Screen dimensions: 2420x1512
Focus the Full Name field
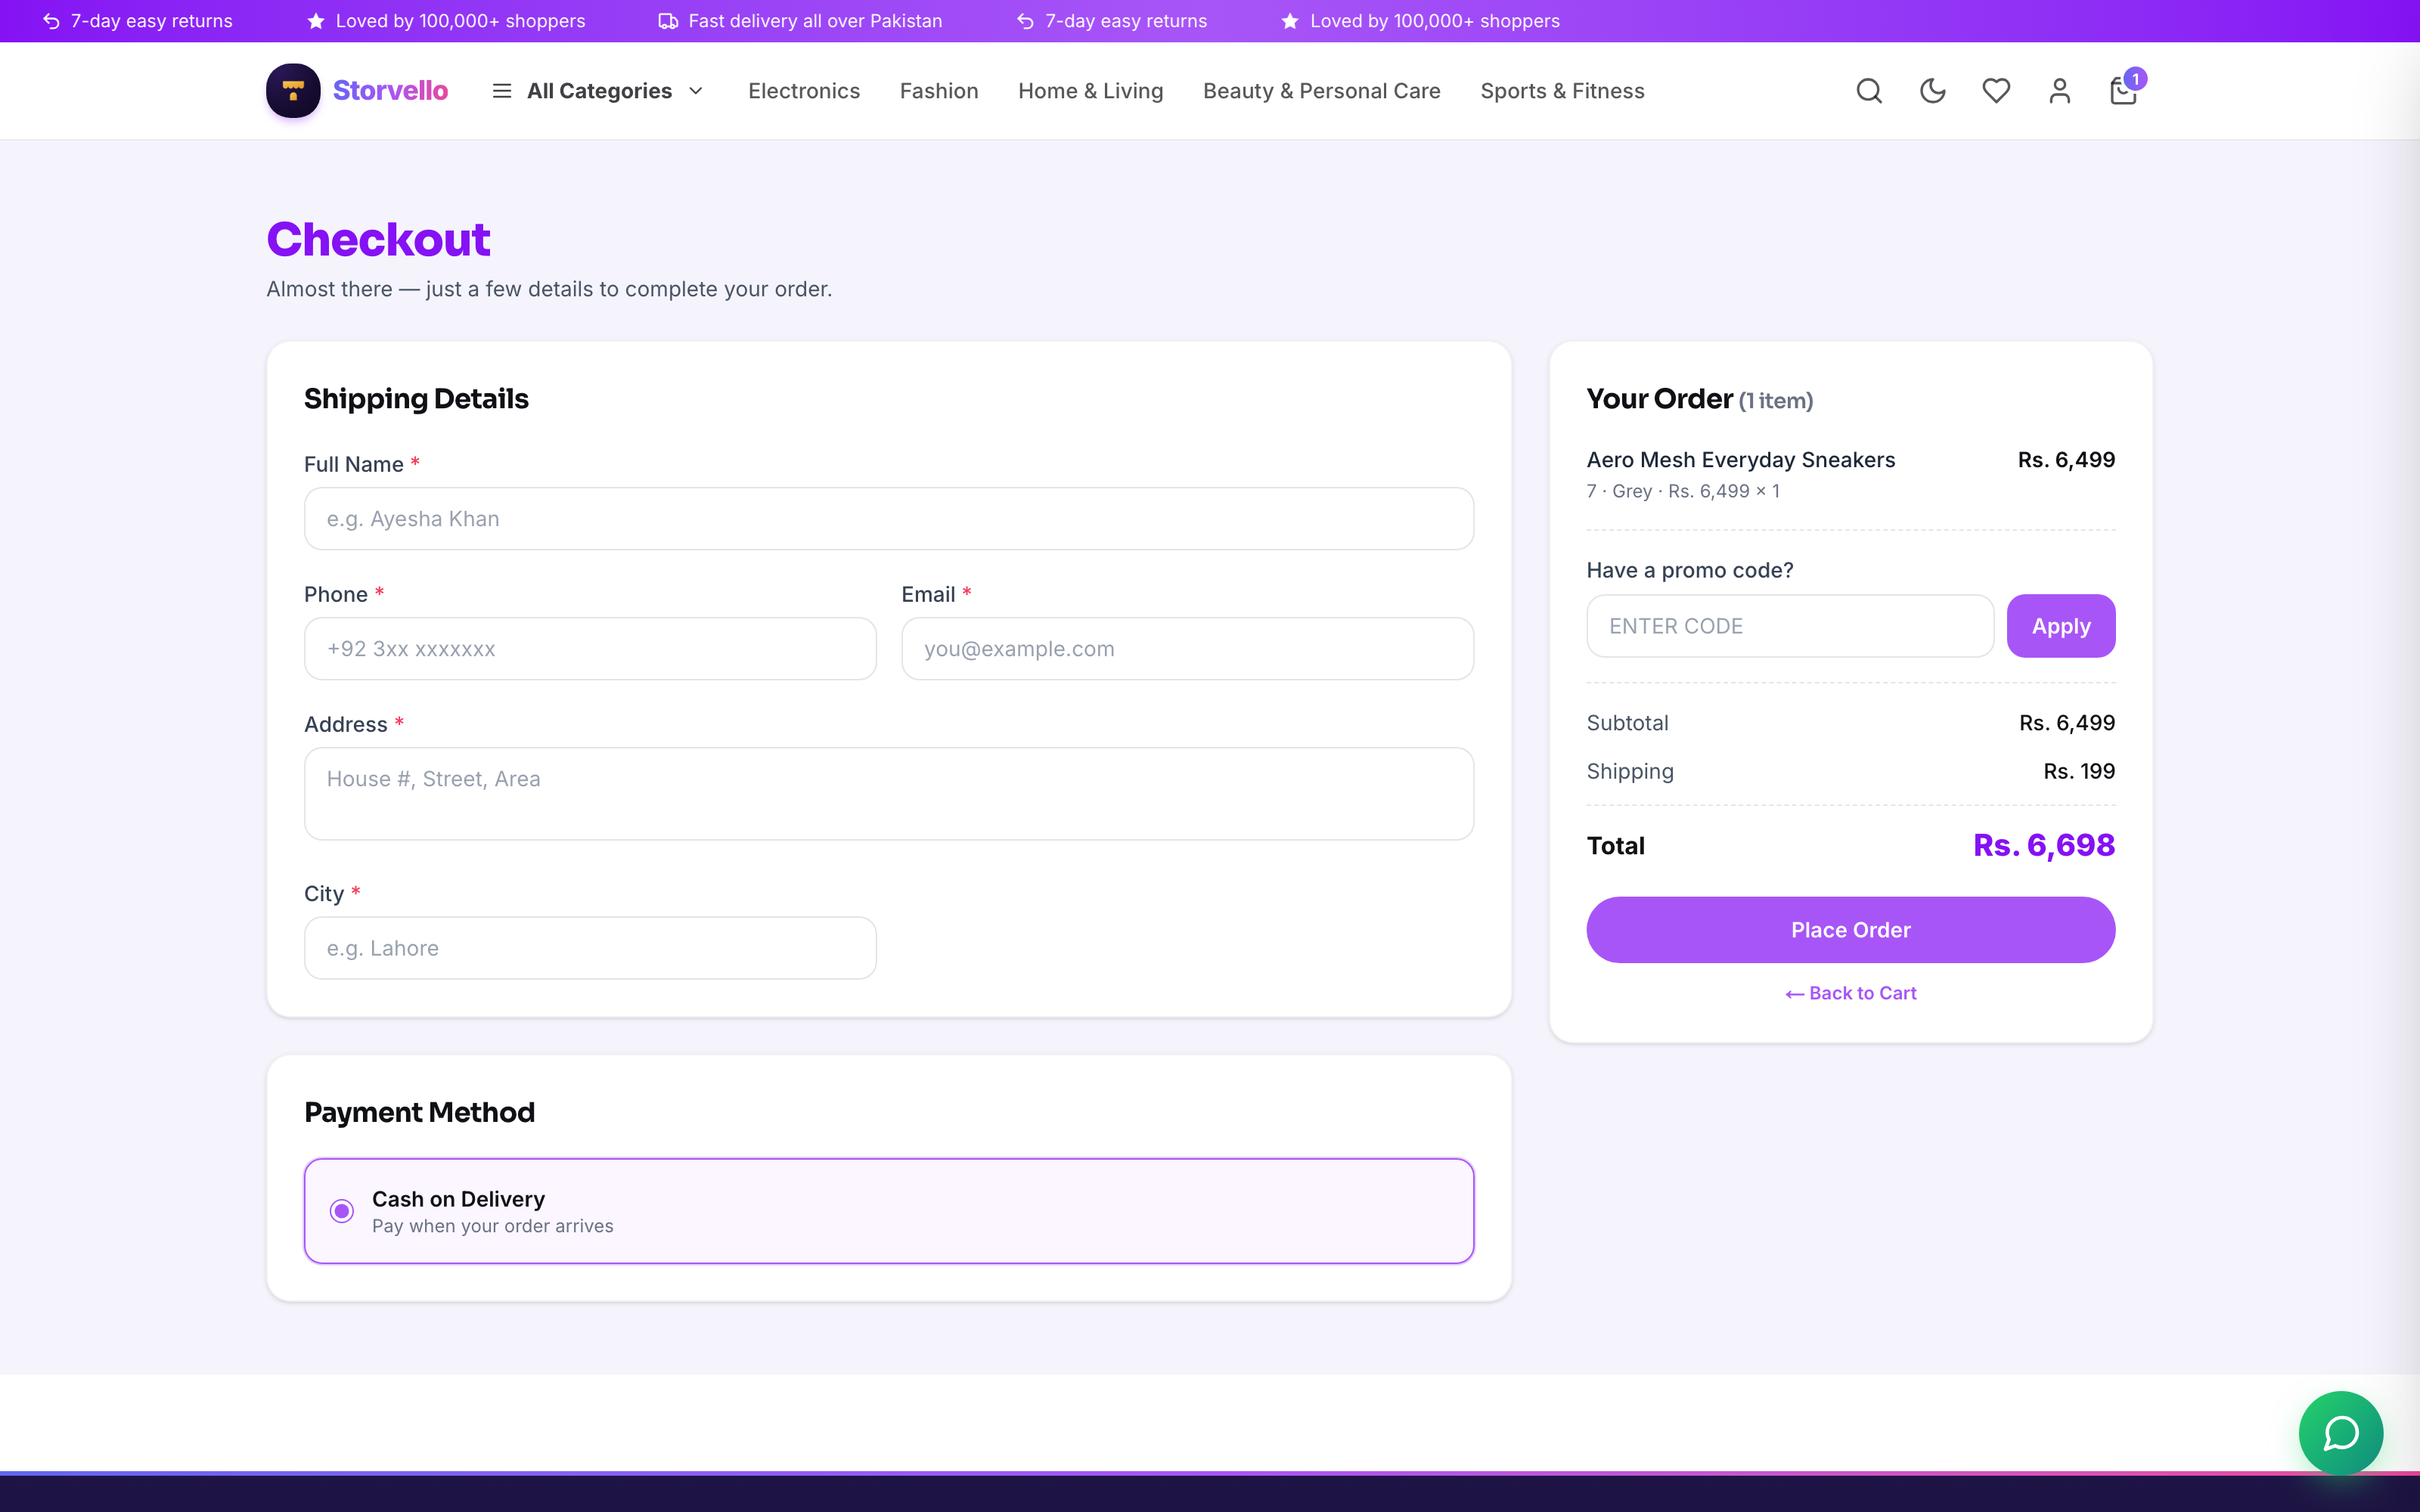(x=889, y=519)
